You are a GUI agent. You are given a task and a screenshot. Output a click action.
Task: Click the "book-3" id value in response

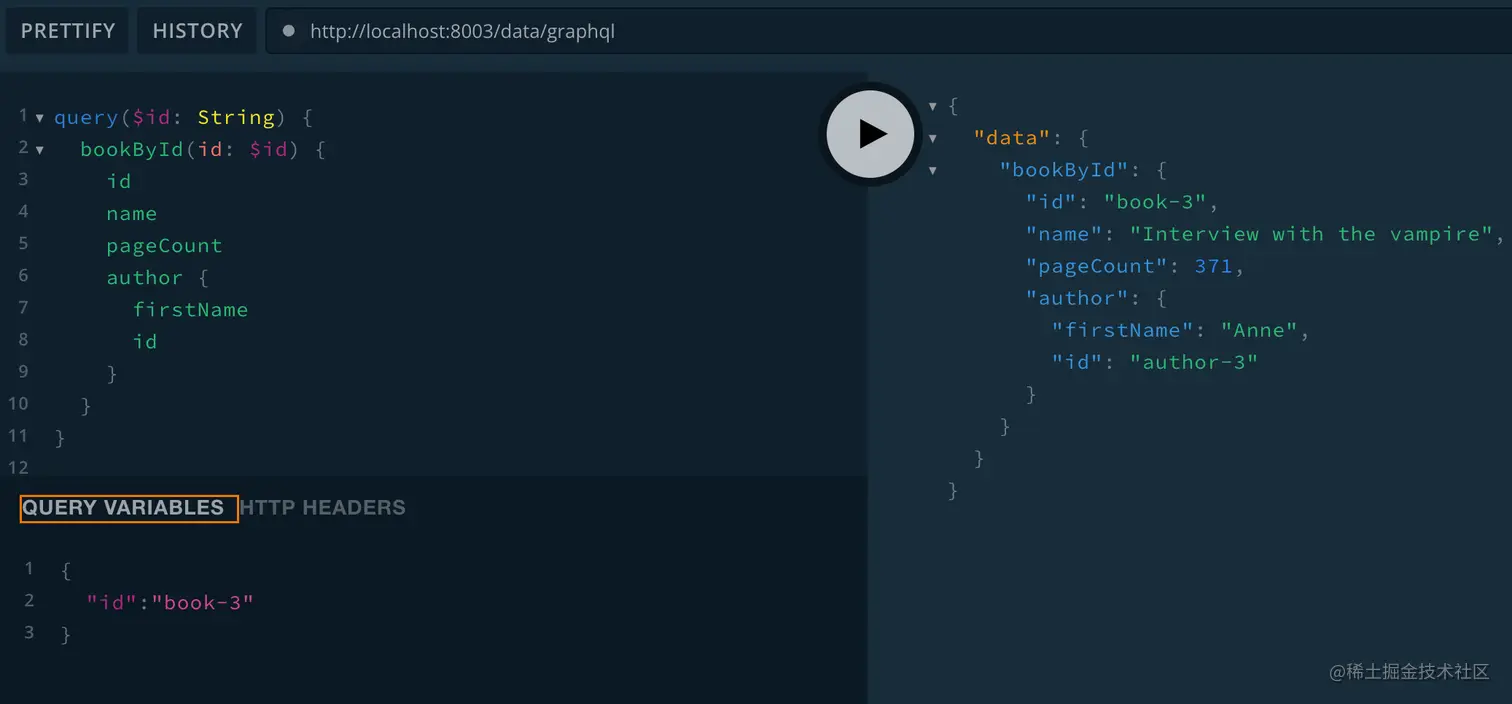coord(1155,202)
